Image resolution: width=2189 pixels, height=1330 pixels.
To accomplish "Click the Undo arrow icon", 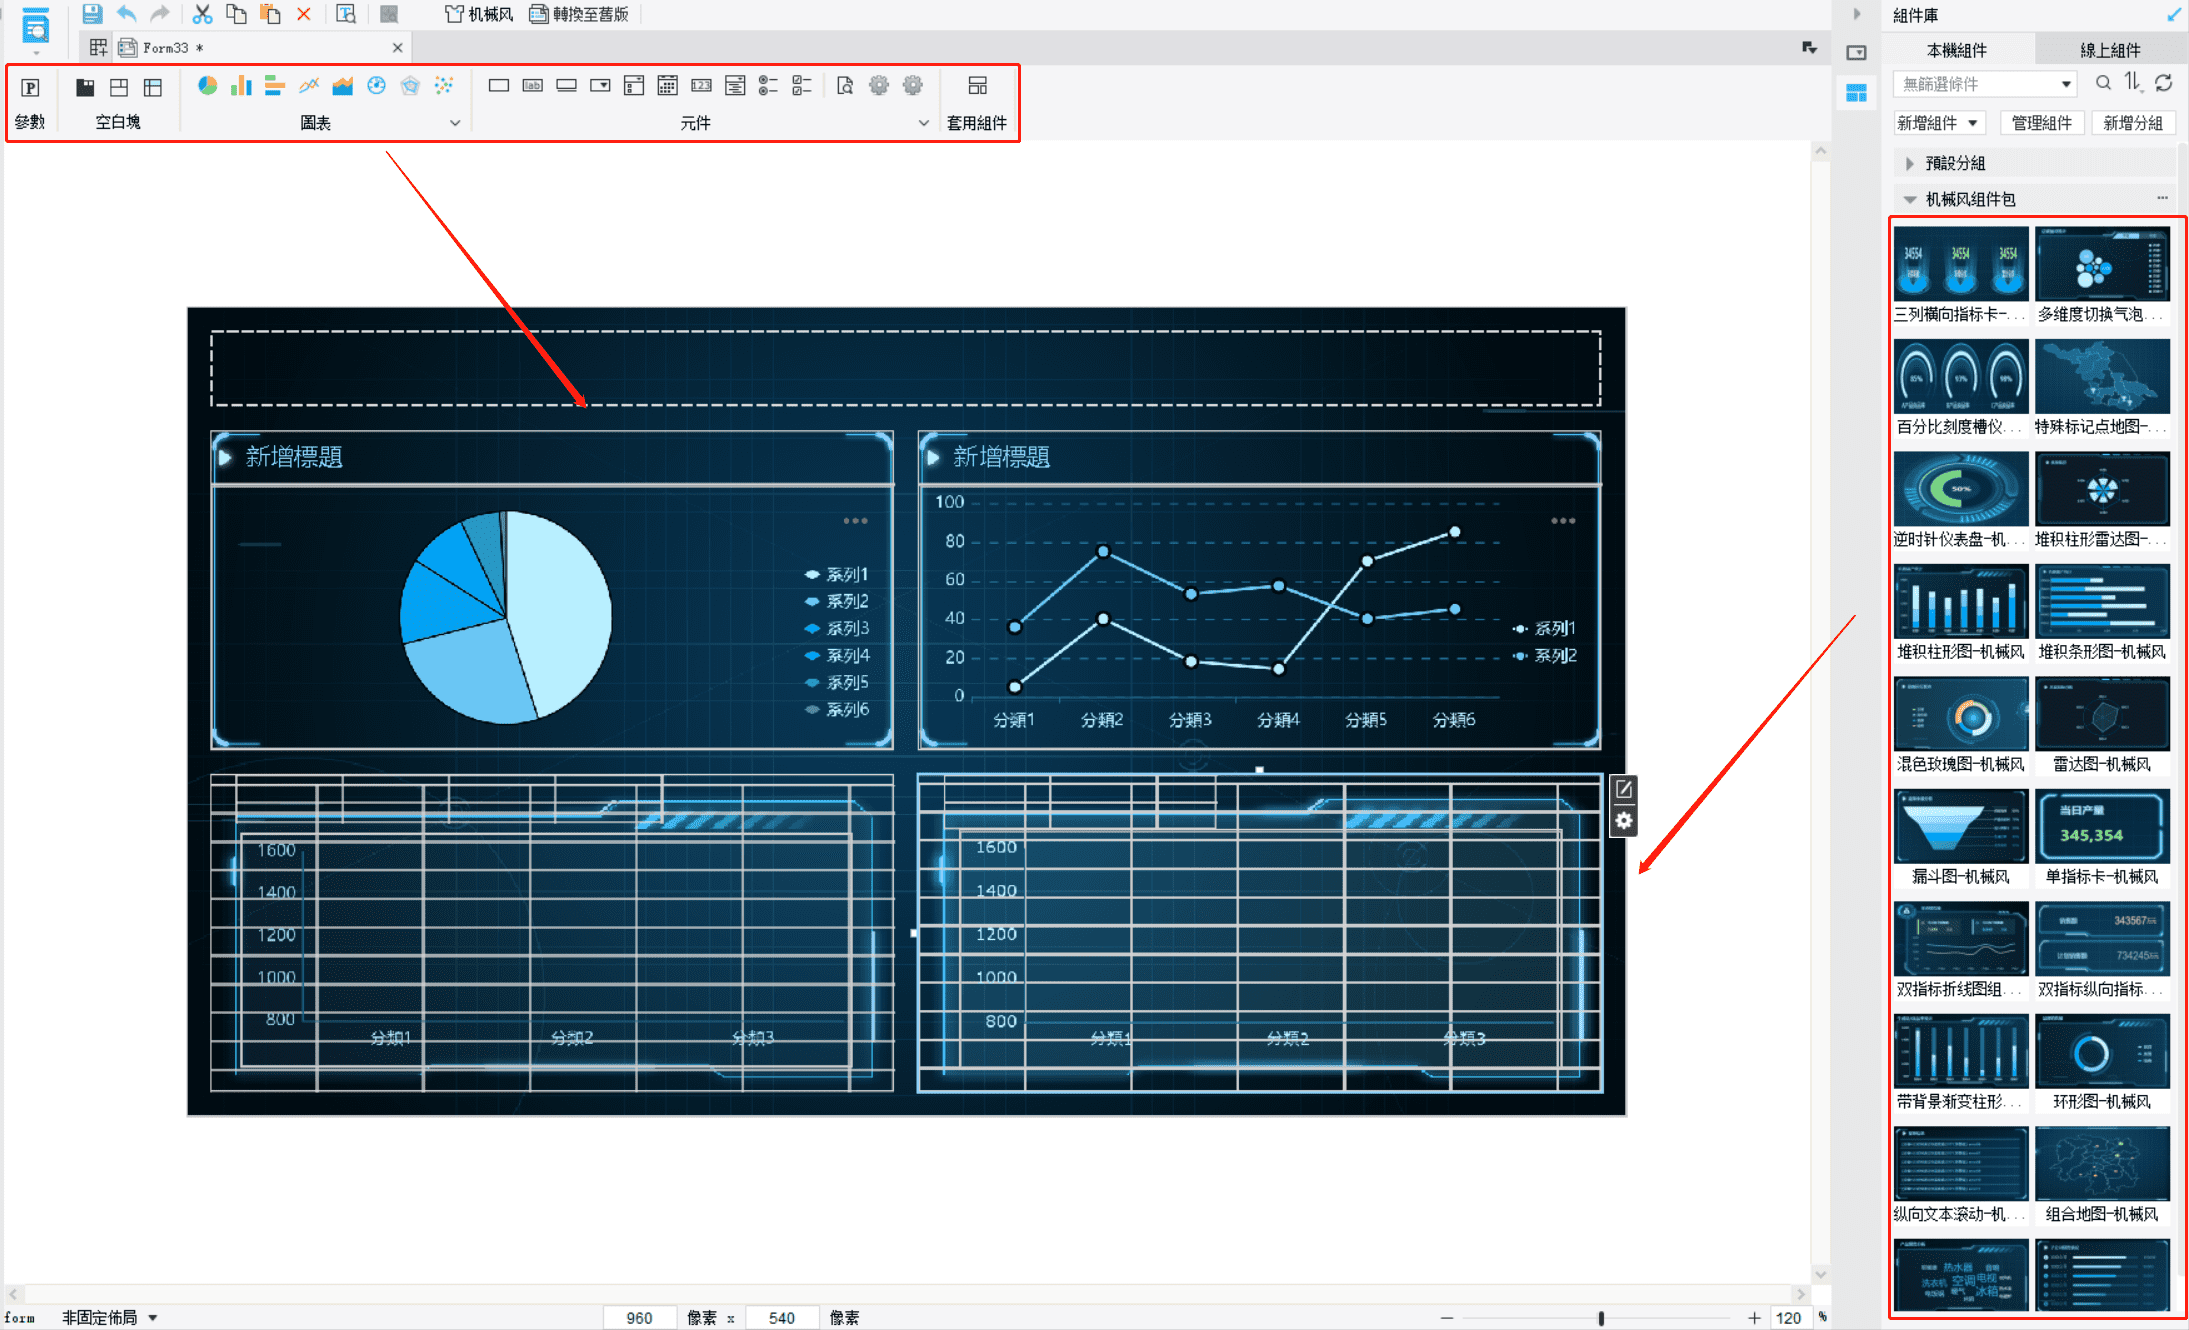I will [126, 14].
